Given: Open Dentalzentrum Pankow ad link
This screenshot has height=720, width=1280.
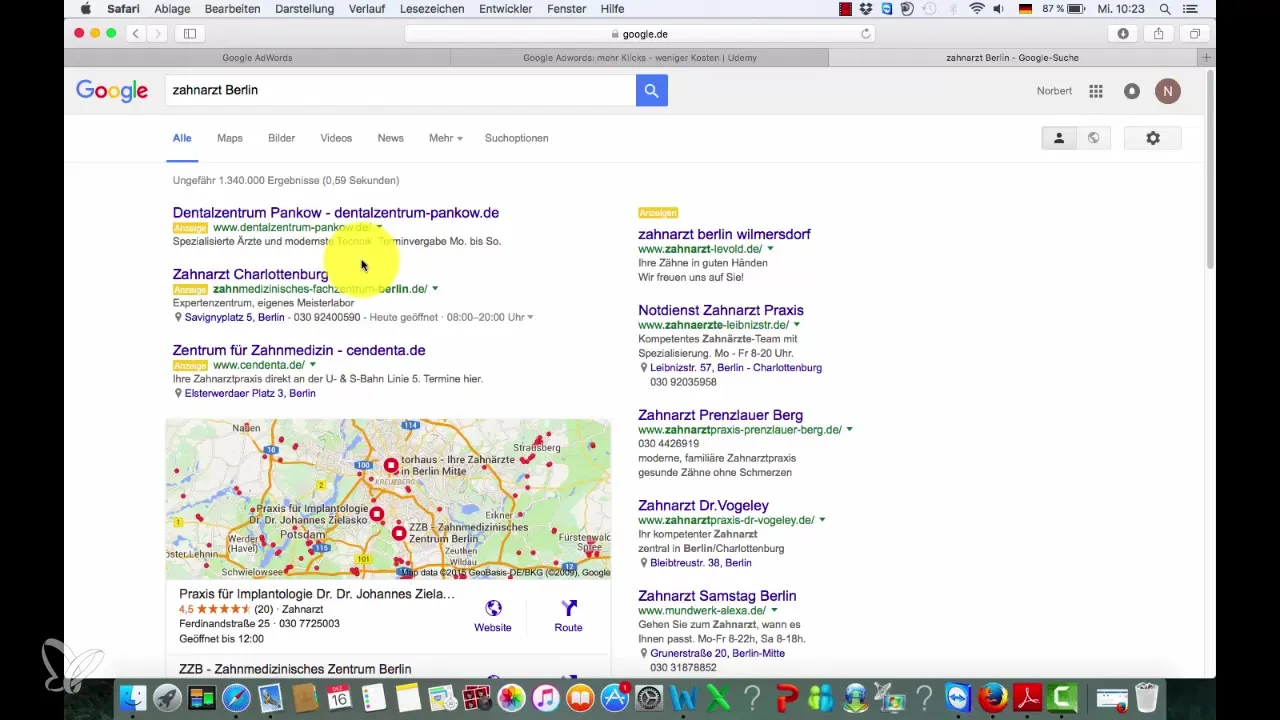Looking at the screenshot, I should (x=335, y=212).
